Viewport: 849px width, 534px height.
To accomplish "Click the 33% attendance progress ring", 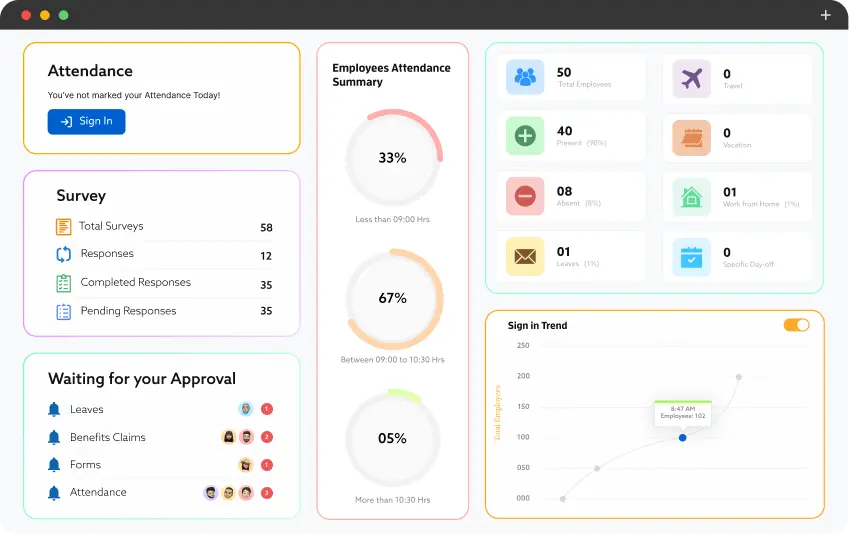I will coord(392,158).
